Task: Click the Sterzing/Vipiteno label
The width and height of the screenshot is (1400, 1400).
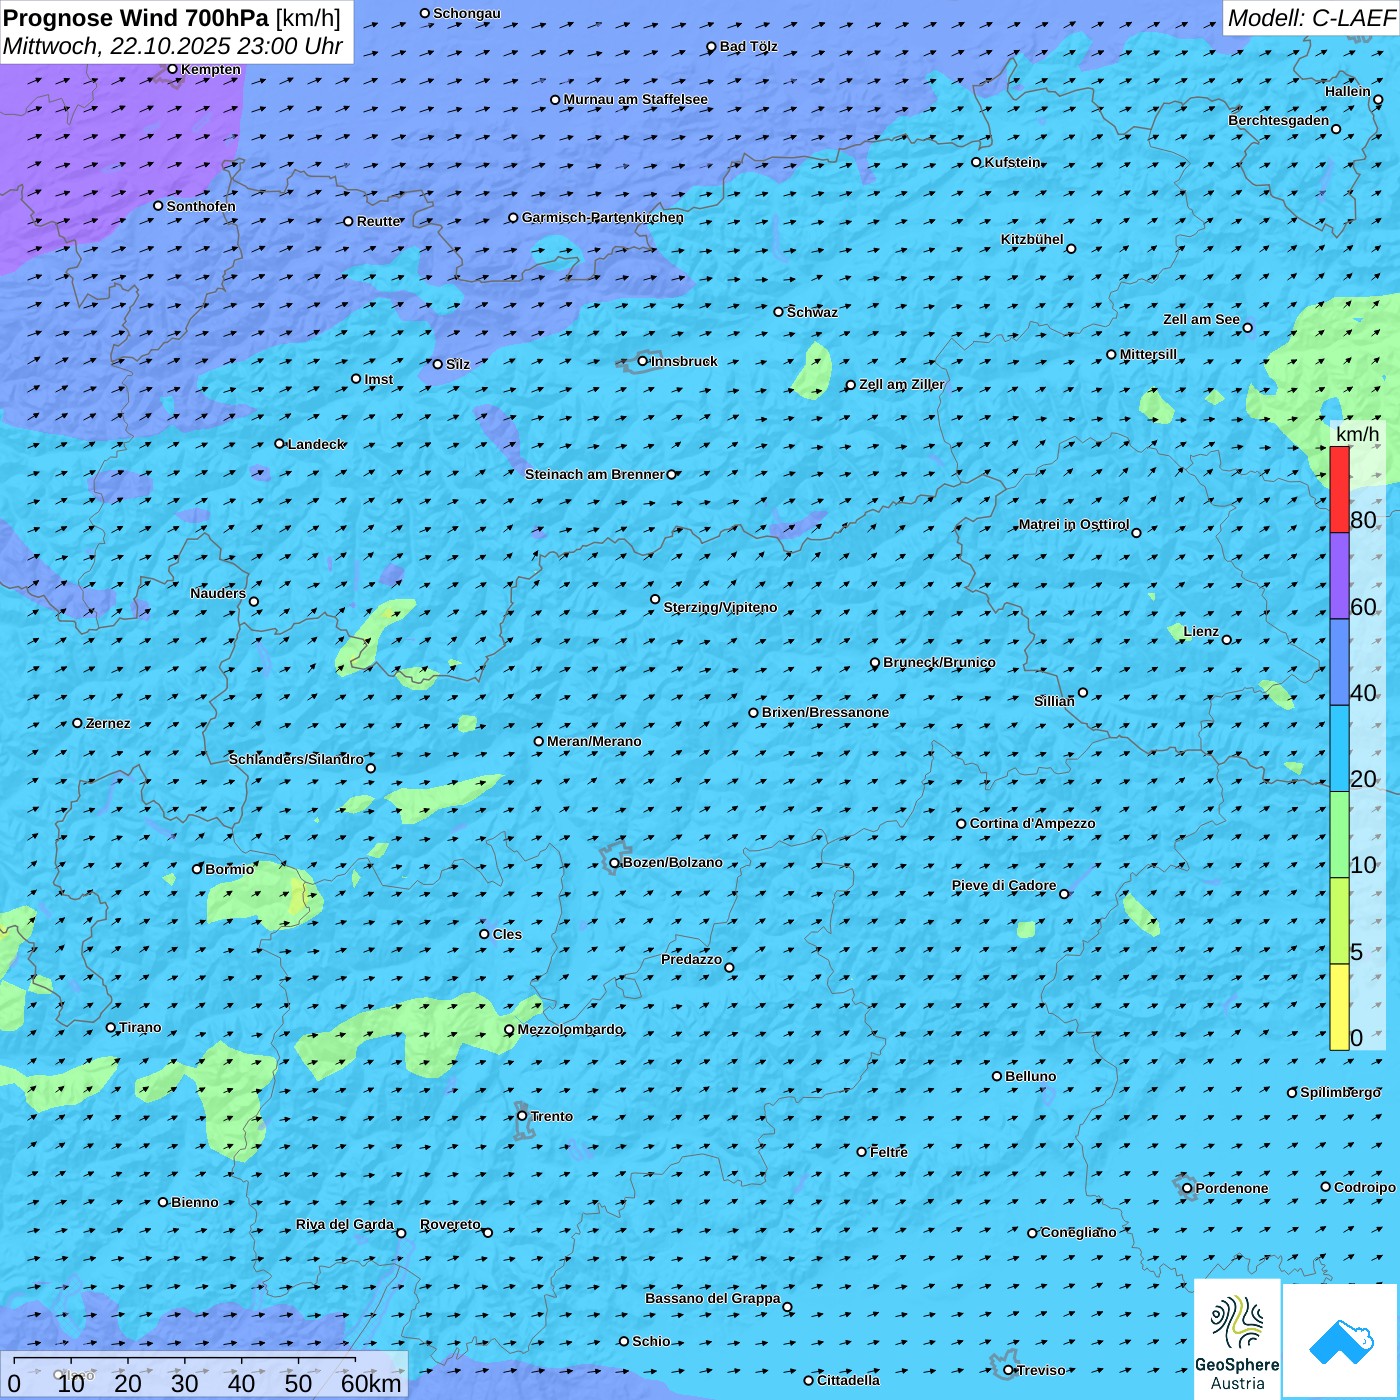Action: point(720,607)
